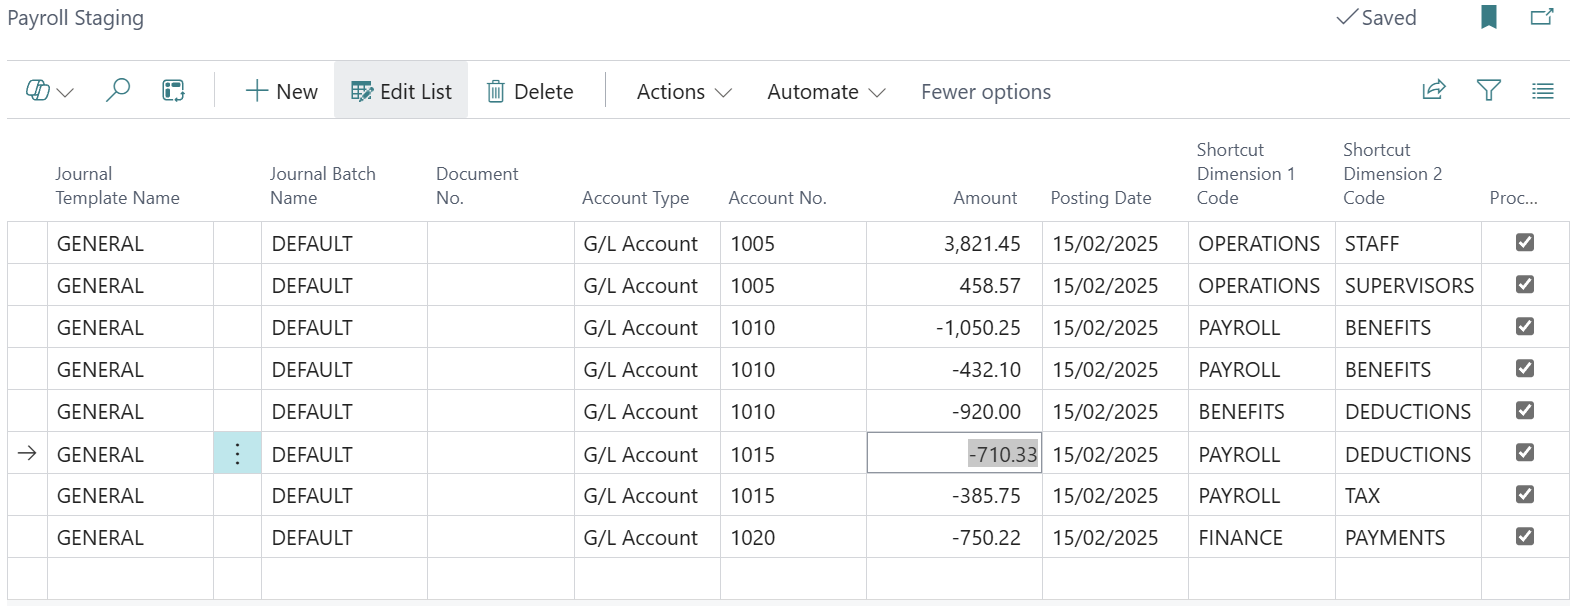Click Shortcut Dimension 2 Code header
The image size is (1573, 606).
1392,173
